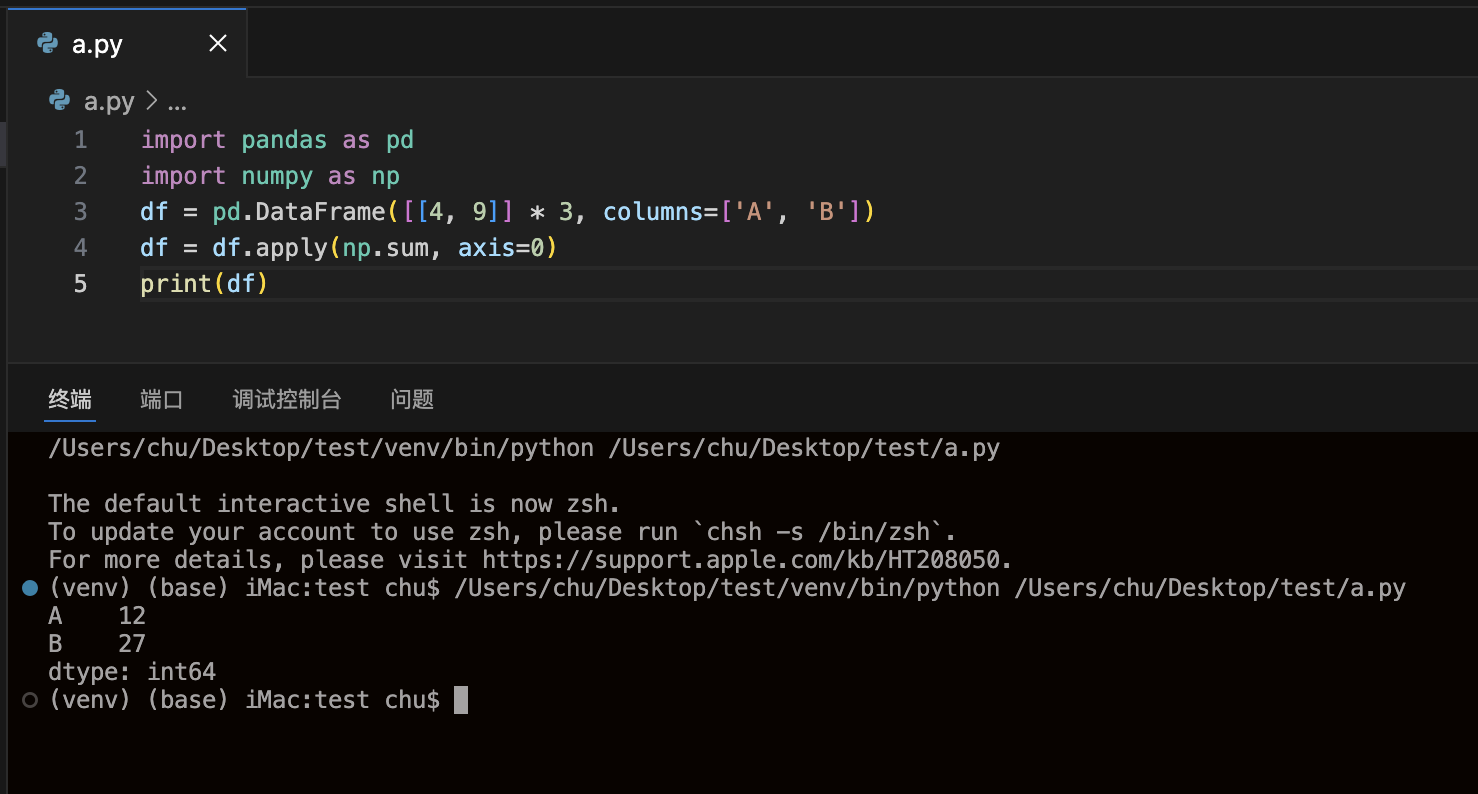Place cursor on 'pandas' in line 1
The width and height of the screenshot is (1478, 794).
click(284, 140)
